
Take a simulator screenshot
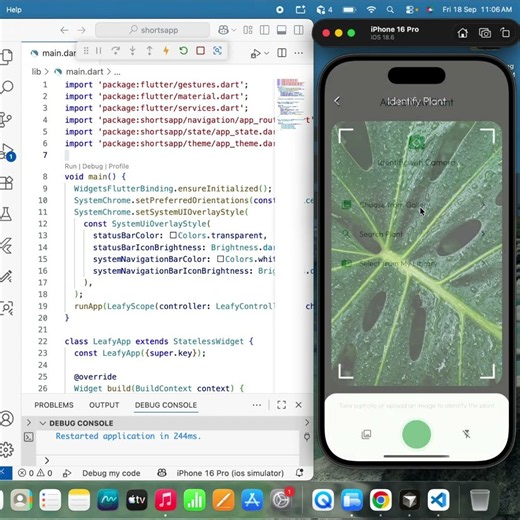click(485, 33)
